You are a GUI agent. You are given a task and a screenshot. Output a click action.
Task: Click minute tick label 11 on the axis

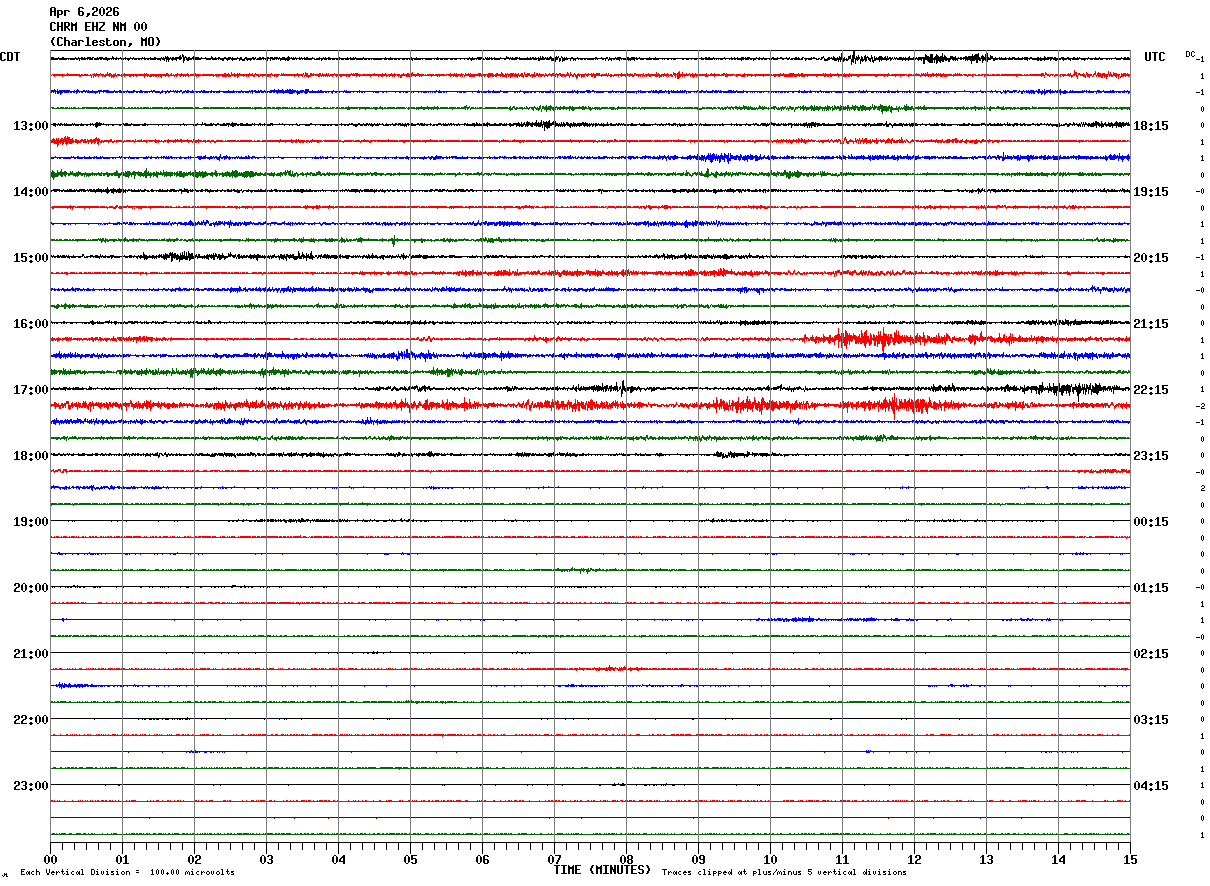click(x=842, y=859)
